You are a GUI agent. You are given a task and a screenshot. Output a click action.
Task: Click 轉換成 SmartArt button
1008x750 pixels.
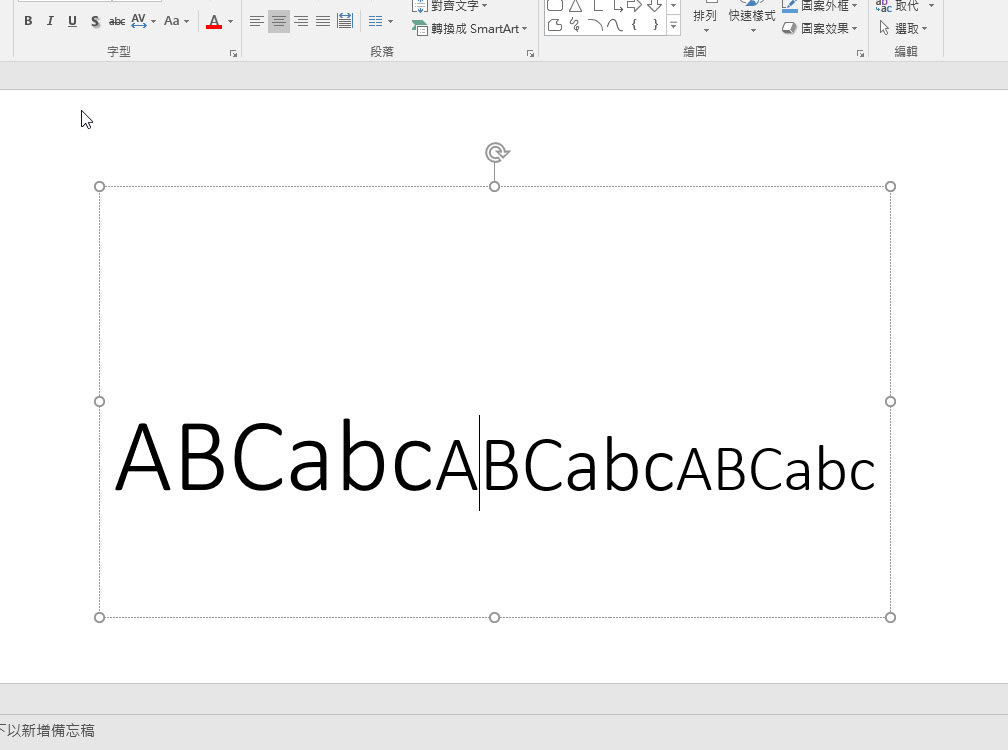470,29
